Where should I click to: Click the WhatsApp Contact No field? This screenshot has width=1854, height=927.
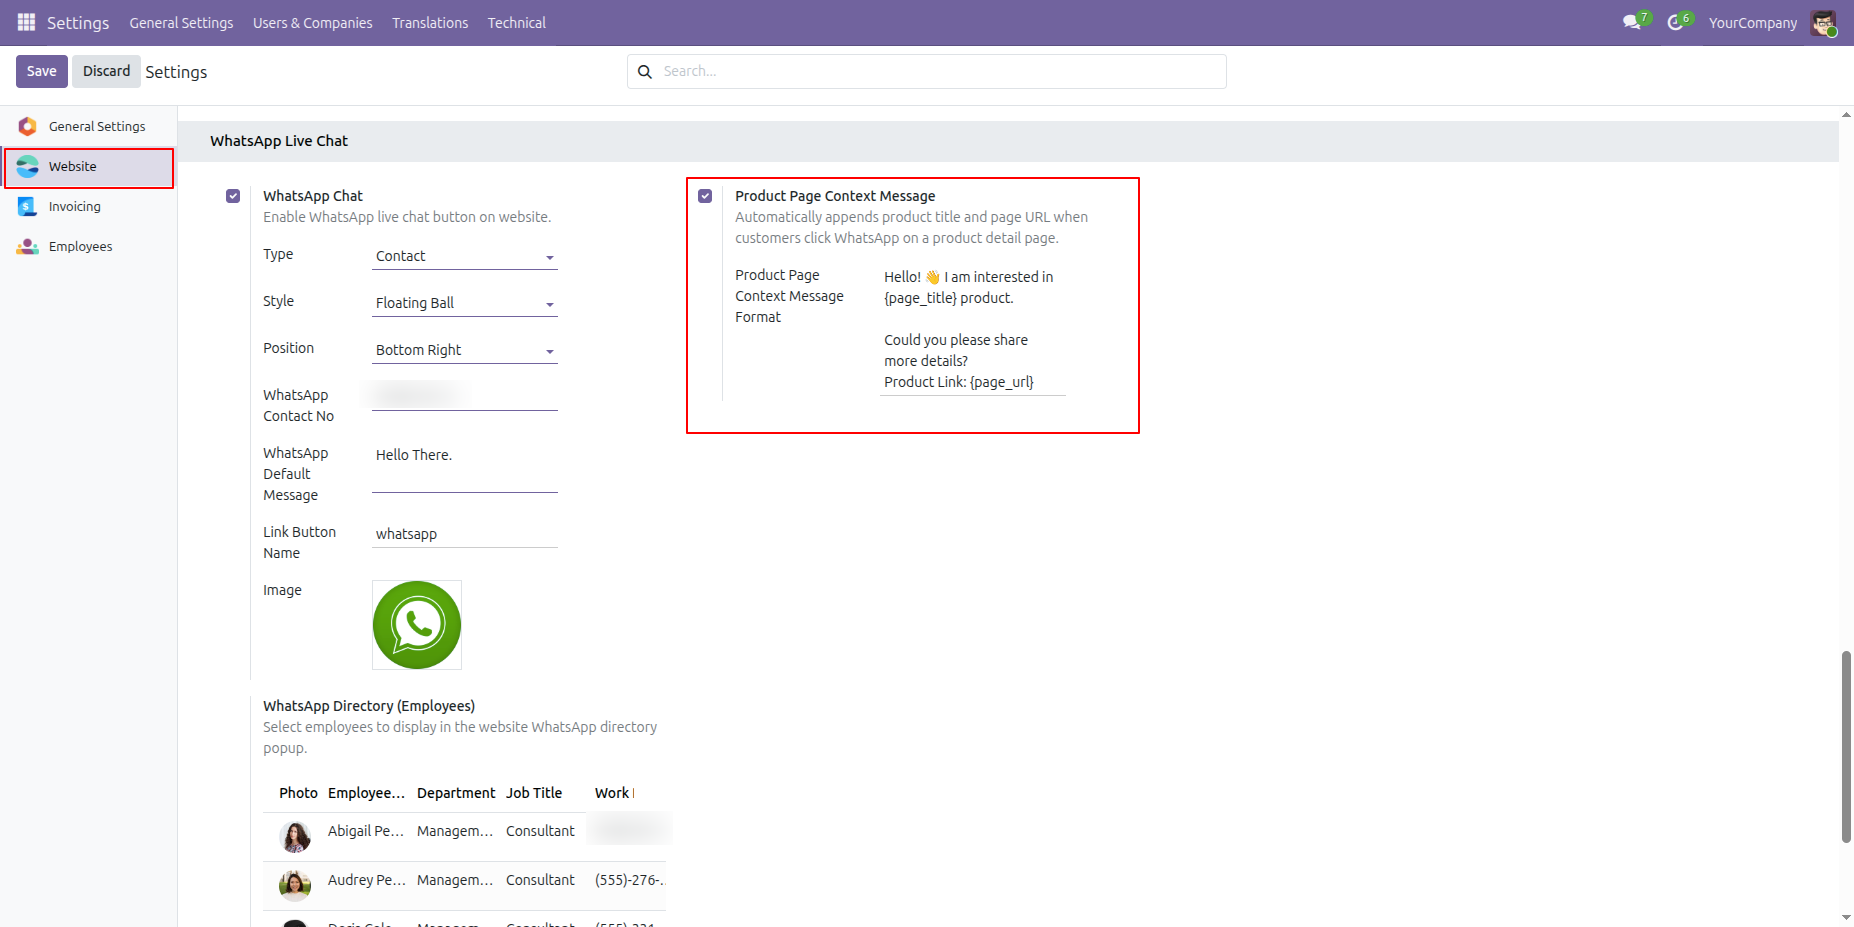click(464, 396)
